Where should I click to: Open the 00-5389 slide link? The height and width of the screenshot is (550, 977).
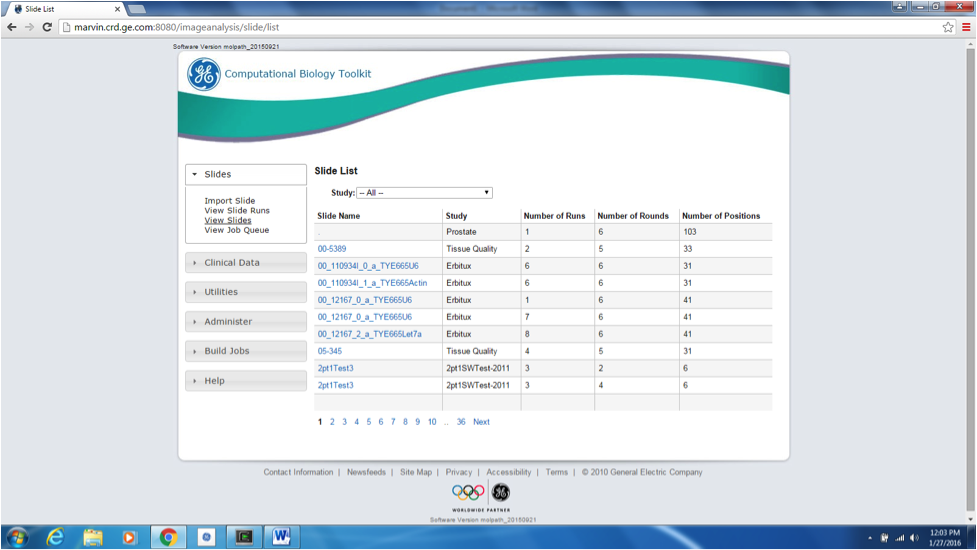coord(332,249)
